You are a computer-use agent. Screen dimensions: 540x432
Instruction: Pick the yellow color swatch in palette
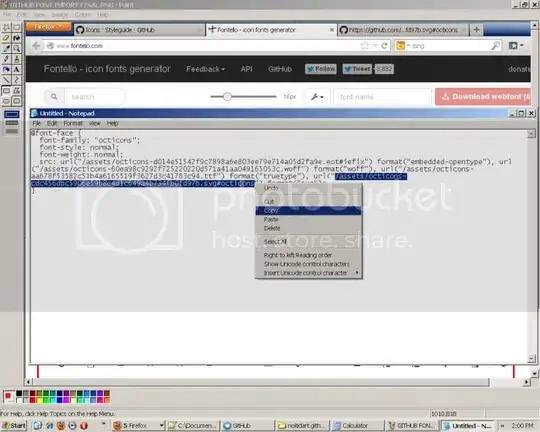(39, 400)
